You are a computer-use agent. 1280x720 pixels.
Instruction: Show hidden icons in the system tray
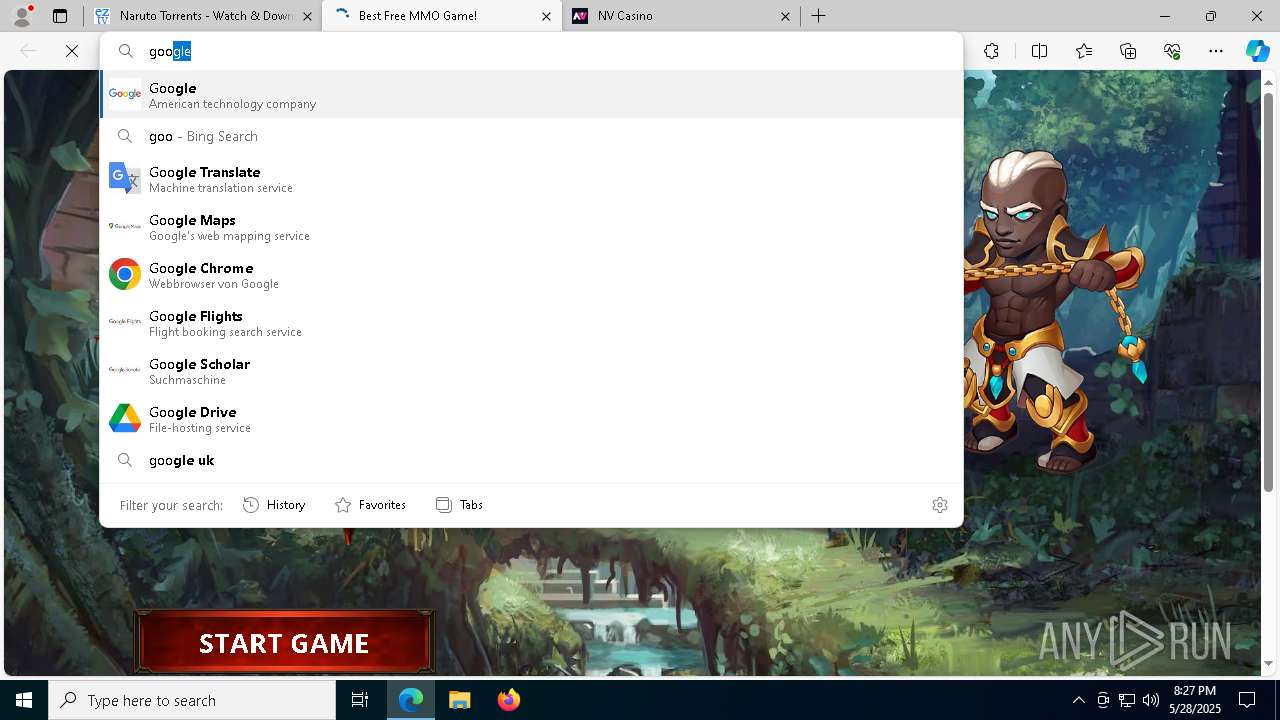(x=1078, y=700)
